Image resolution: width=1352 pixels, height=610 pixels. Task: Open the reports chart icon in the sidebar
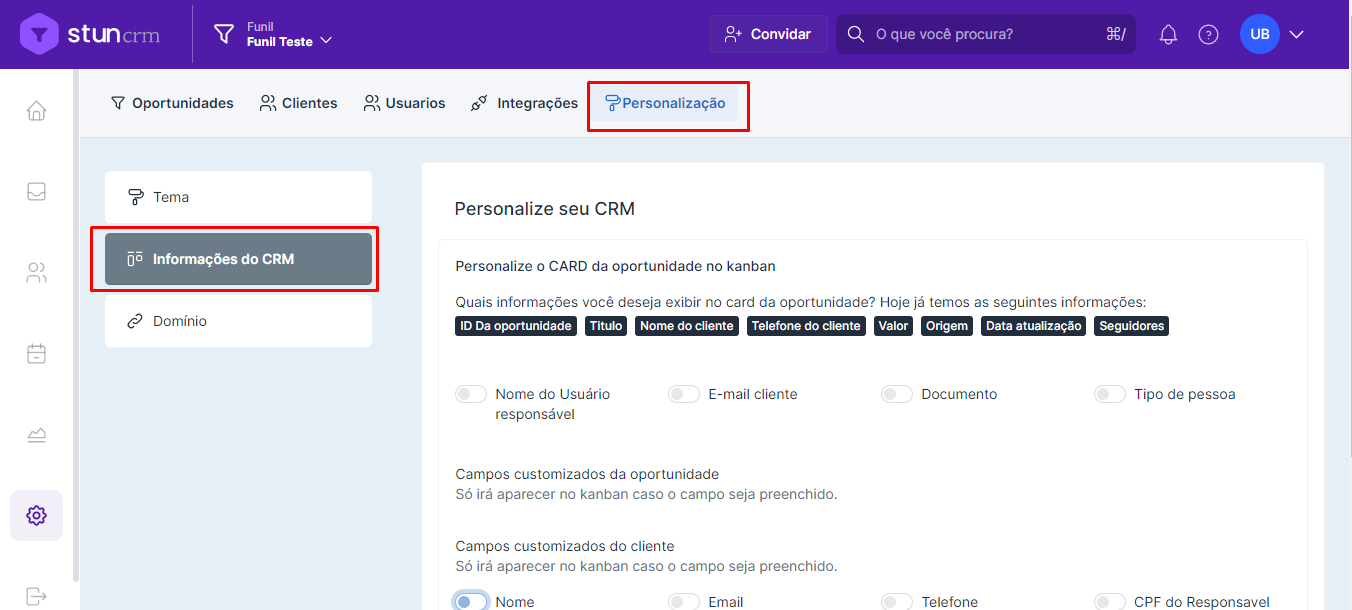point(37,435)
